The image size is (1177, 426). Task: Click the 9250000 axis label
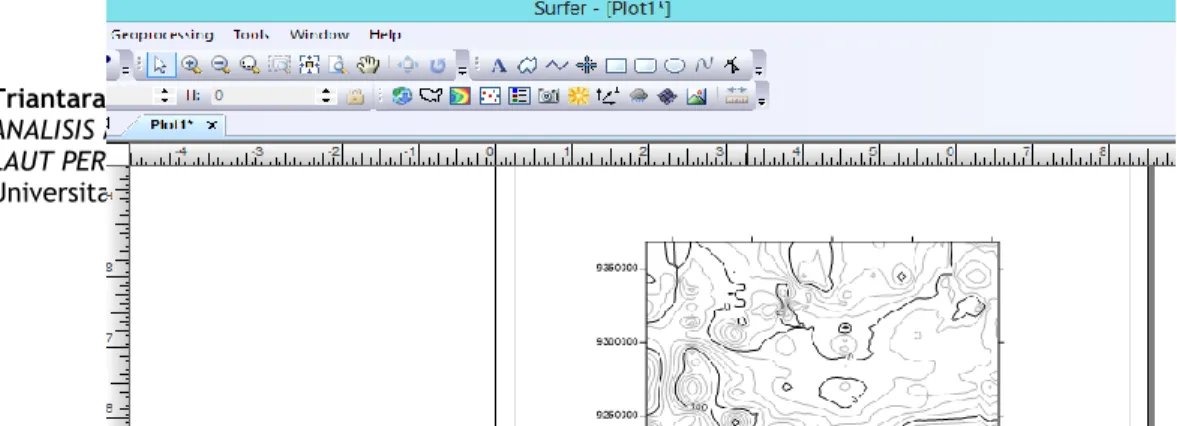(x=616, y=415)
